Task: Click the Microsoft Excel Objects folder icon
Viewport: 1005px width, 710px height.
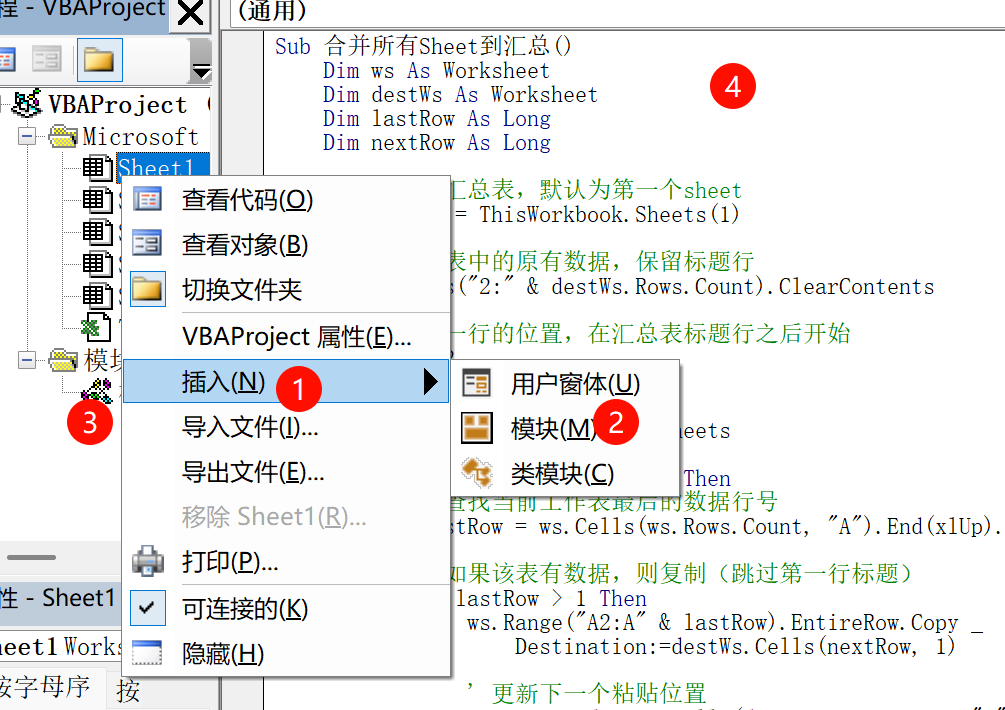Action: pos(63,136)
